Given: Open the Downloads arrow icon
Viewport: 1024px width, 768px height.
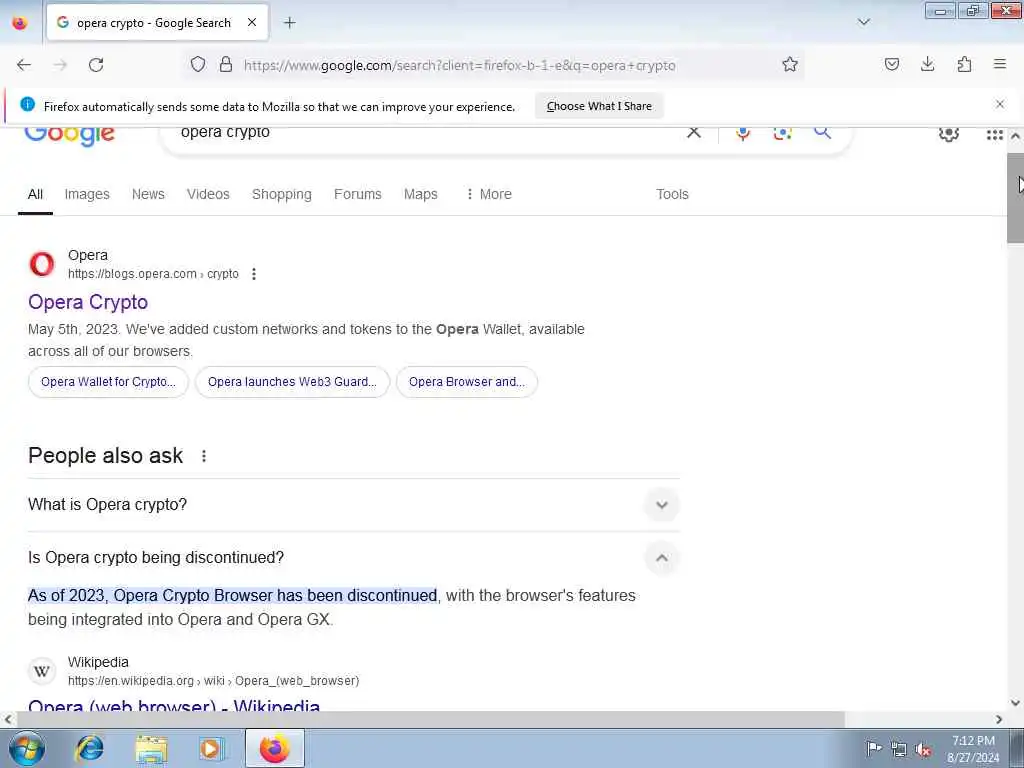Looking at the screenshot, I should tap(927, 64).
